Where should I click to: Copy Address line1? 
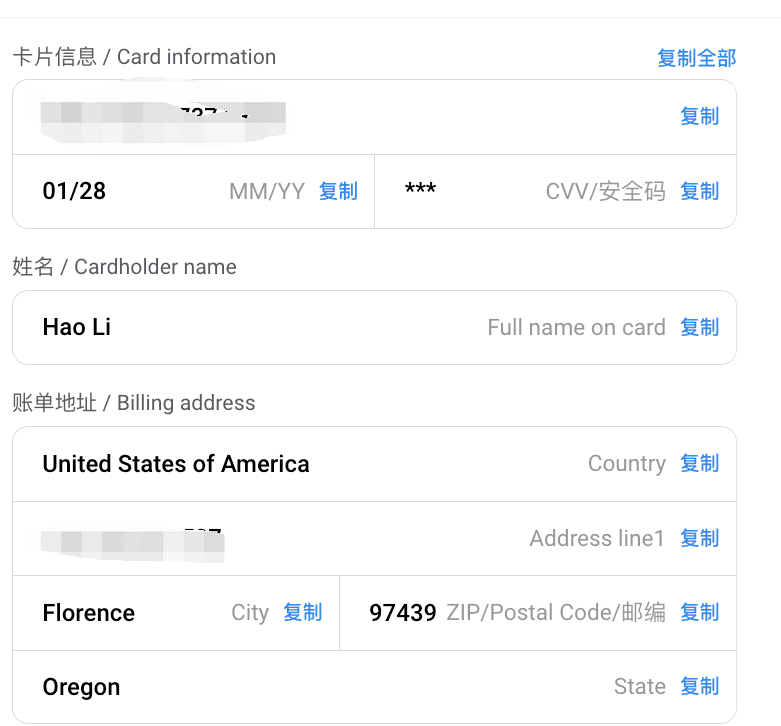coord(699,538)
